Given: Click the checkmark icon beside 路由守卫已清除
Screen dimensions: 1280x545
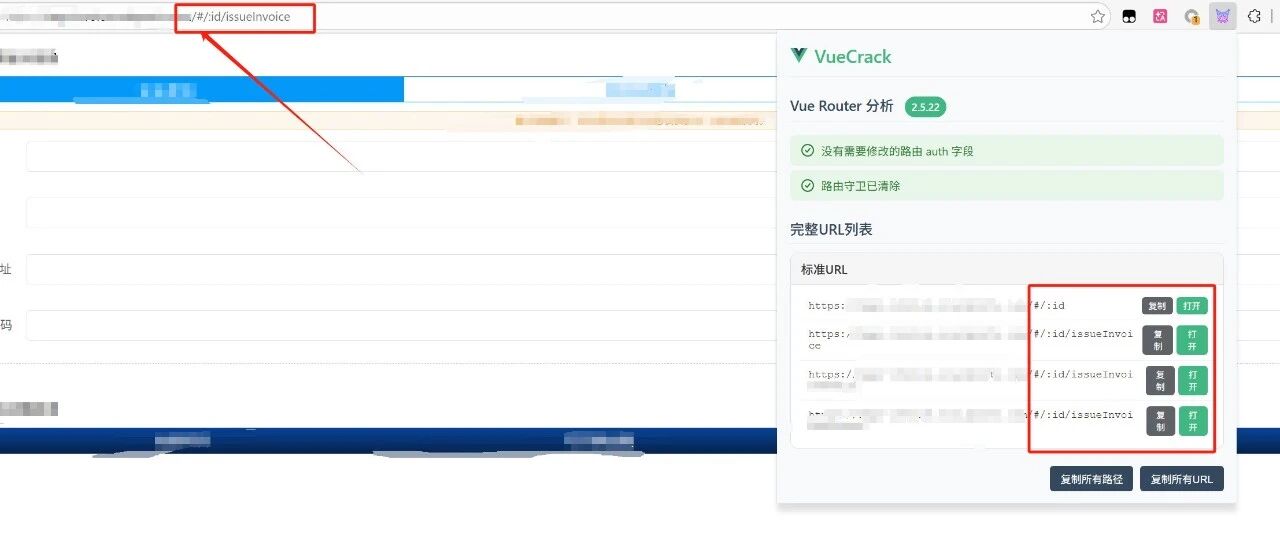Looking at the screenshot, I should click(x=807, y=185).
